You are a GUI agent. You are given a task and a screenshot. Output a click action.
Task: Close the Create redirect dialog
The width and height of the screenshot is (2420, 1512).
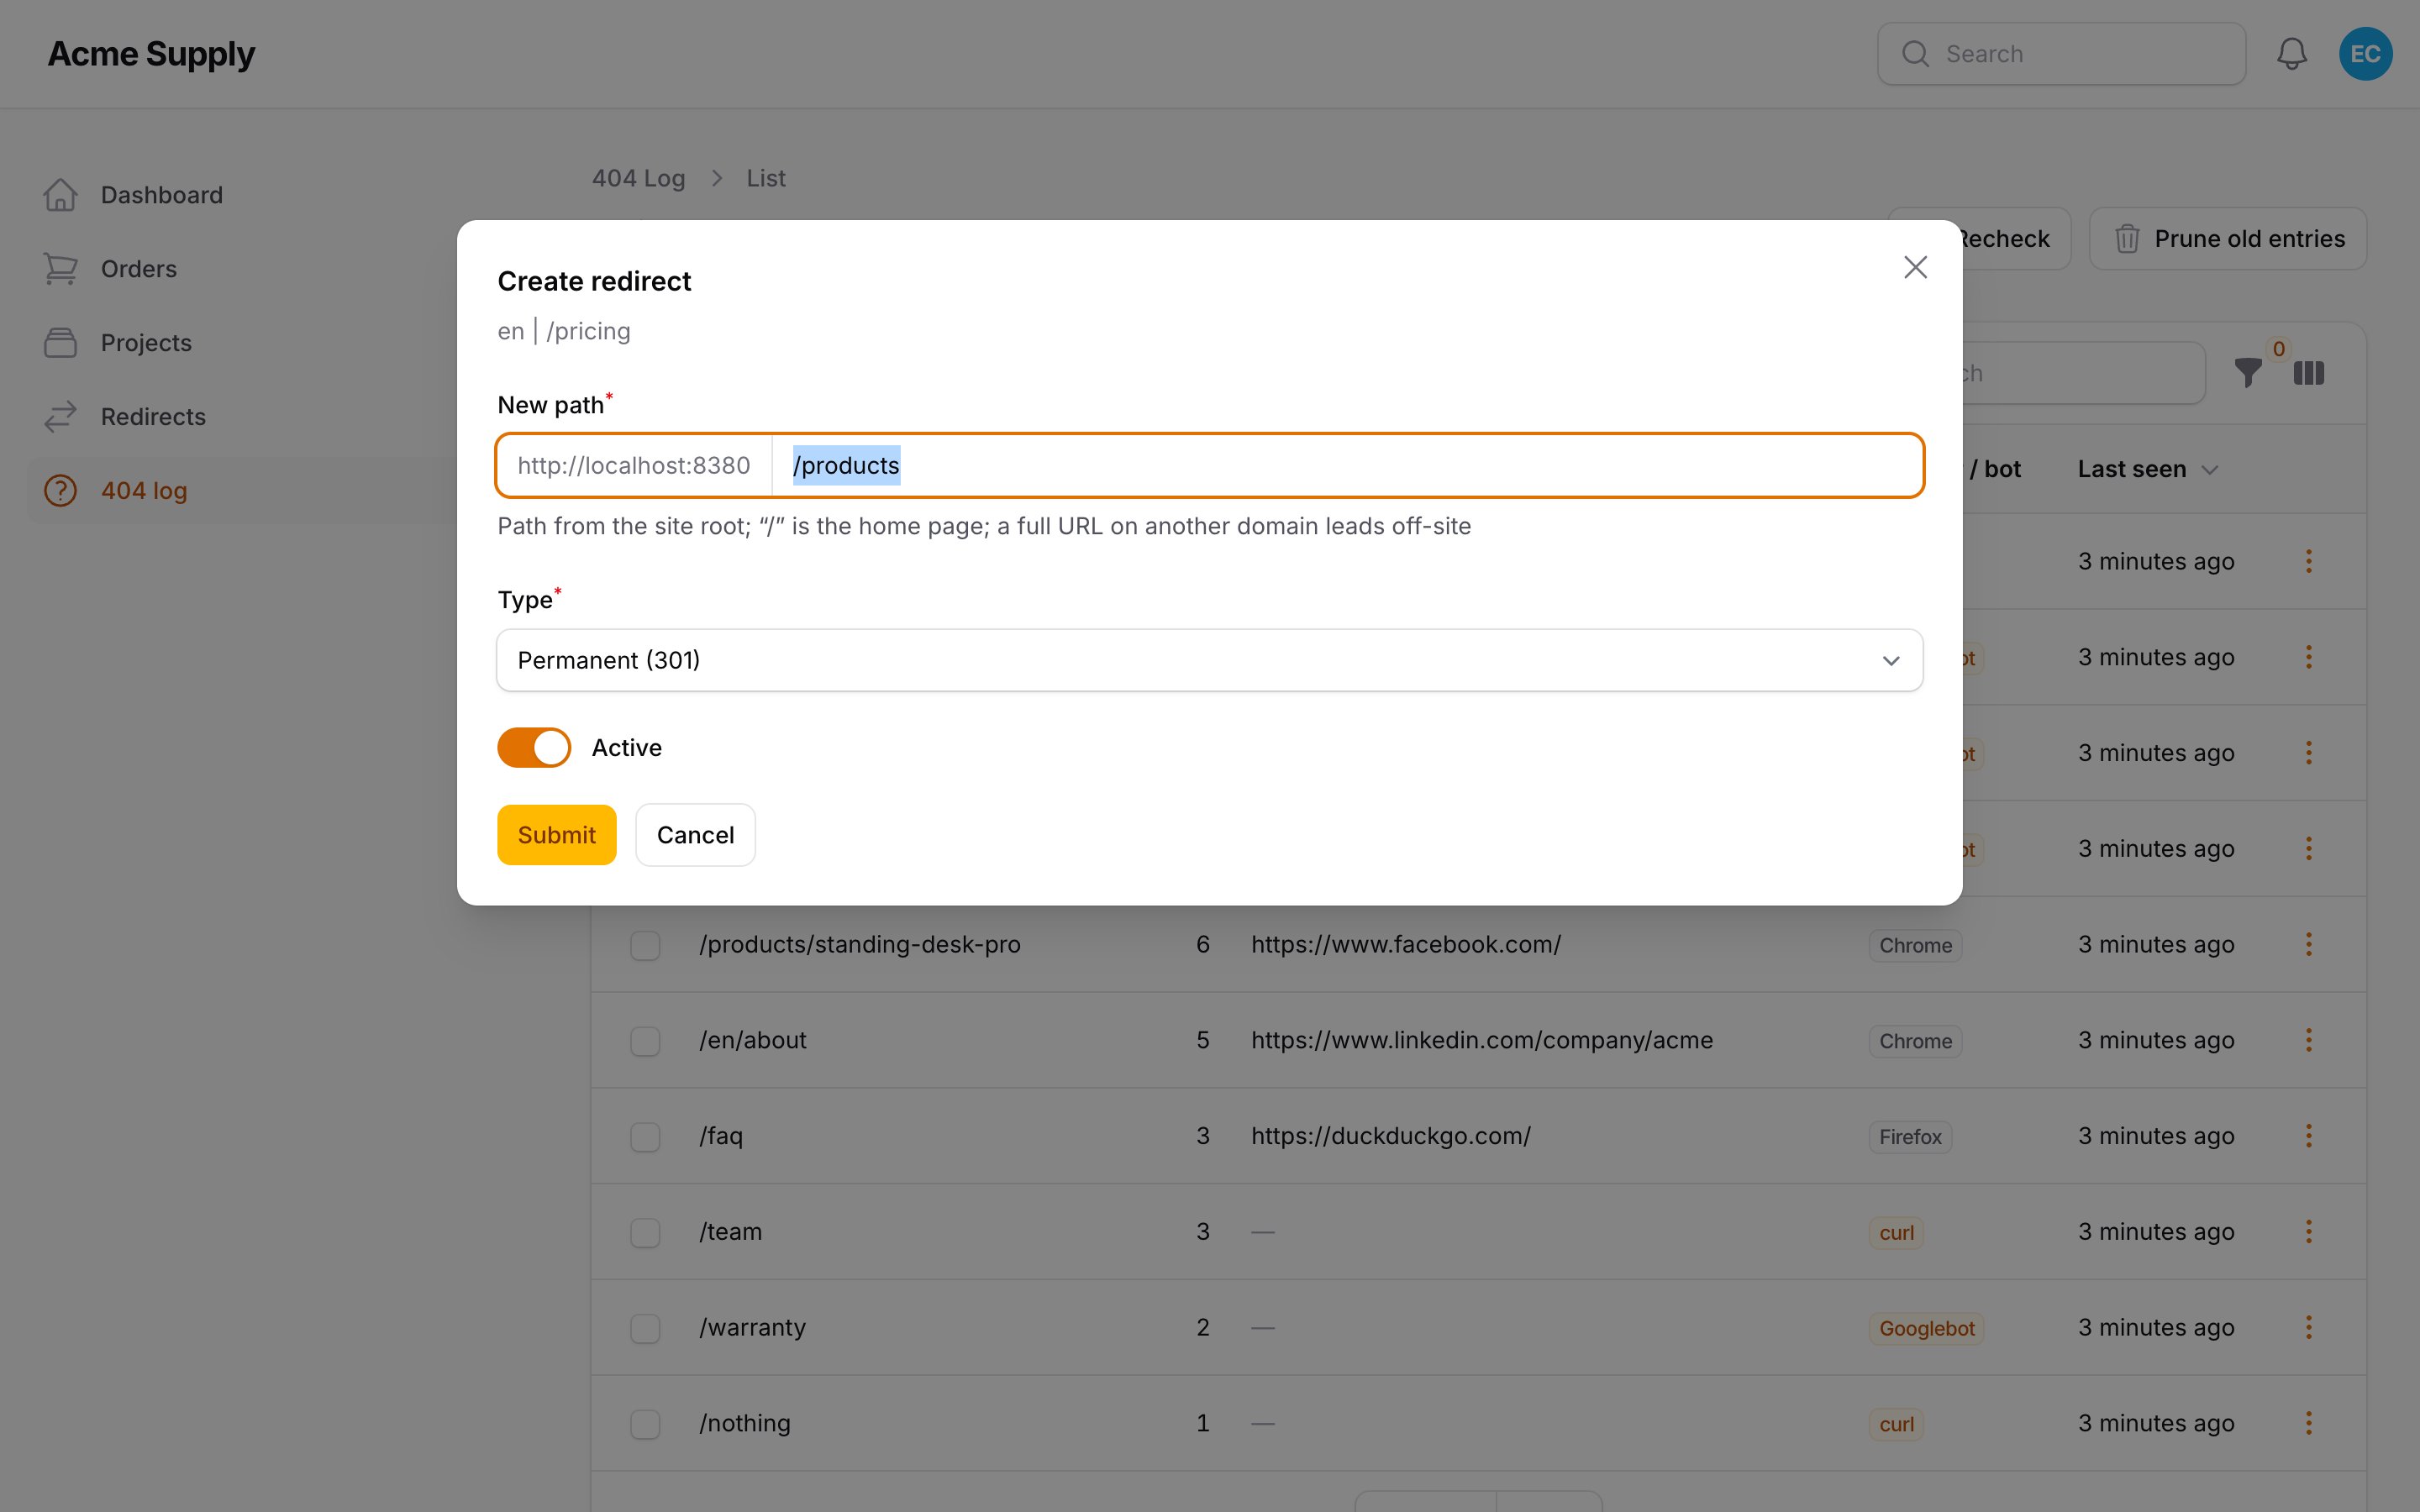click(1914, 267)
